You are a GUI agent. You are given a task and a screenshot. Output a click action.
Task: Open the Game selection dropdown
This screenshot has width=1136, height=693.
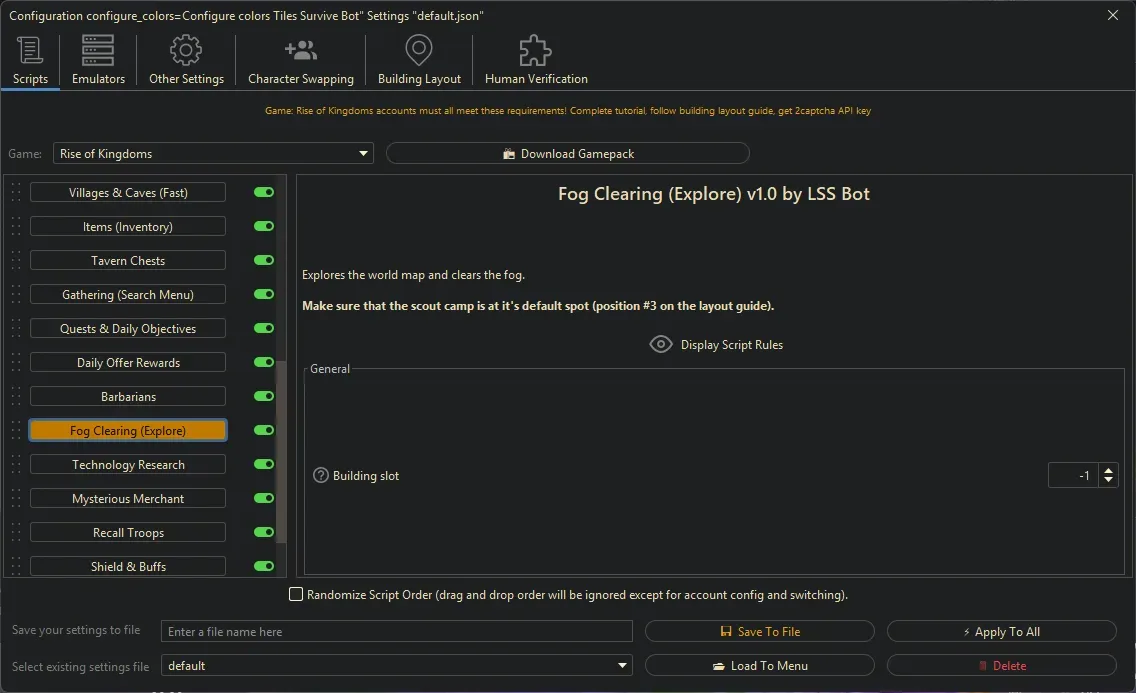362,153
